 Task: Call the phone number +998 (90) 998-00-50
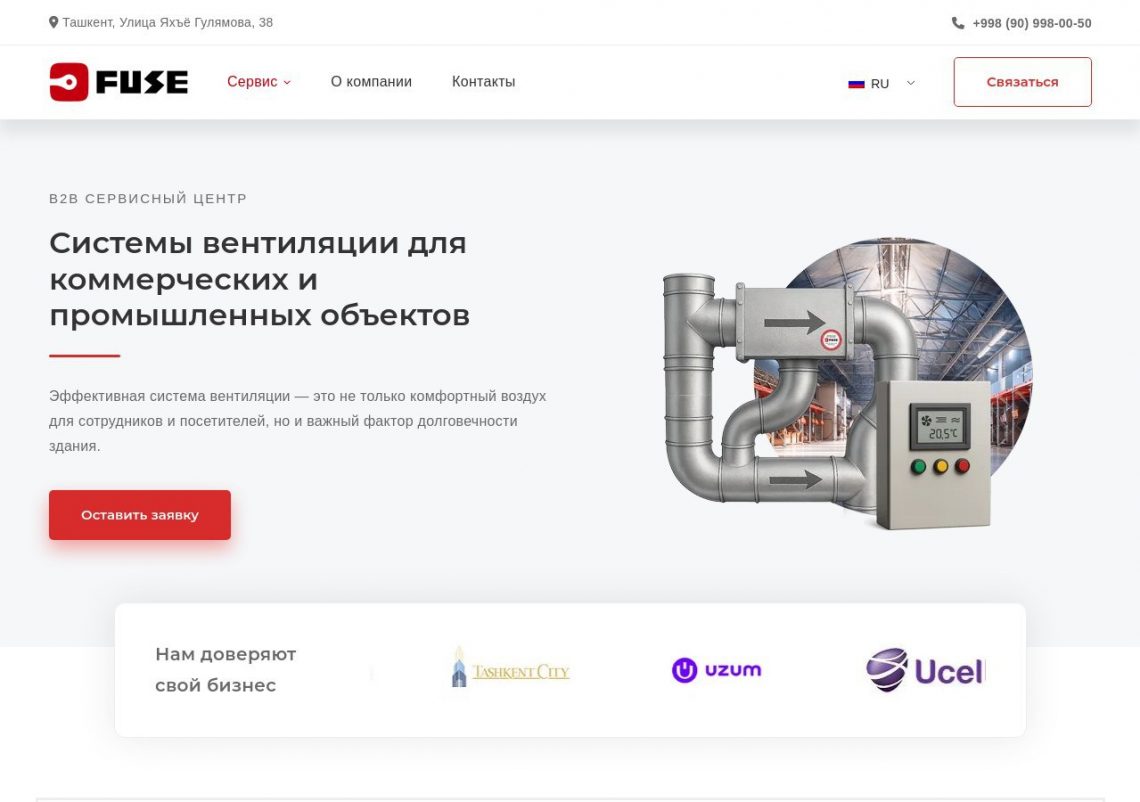[x=1032, y=23]
